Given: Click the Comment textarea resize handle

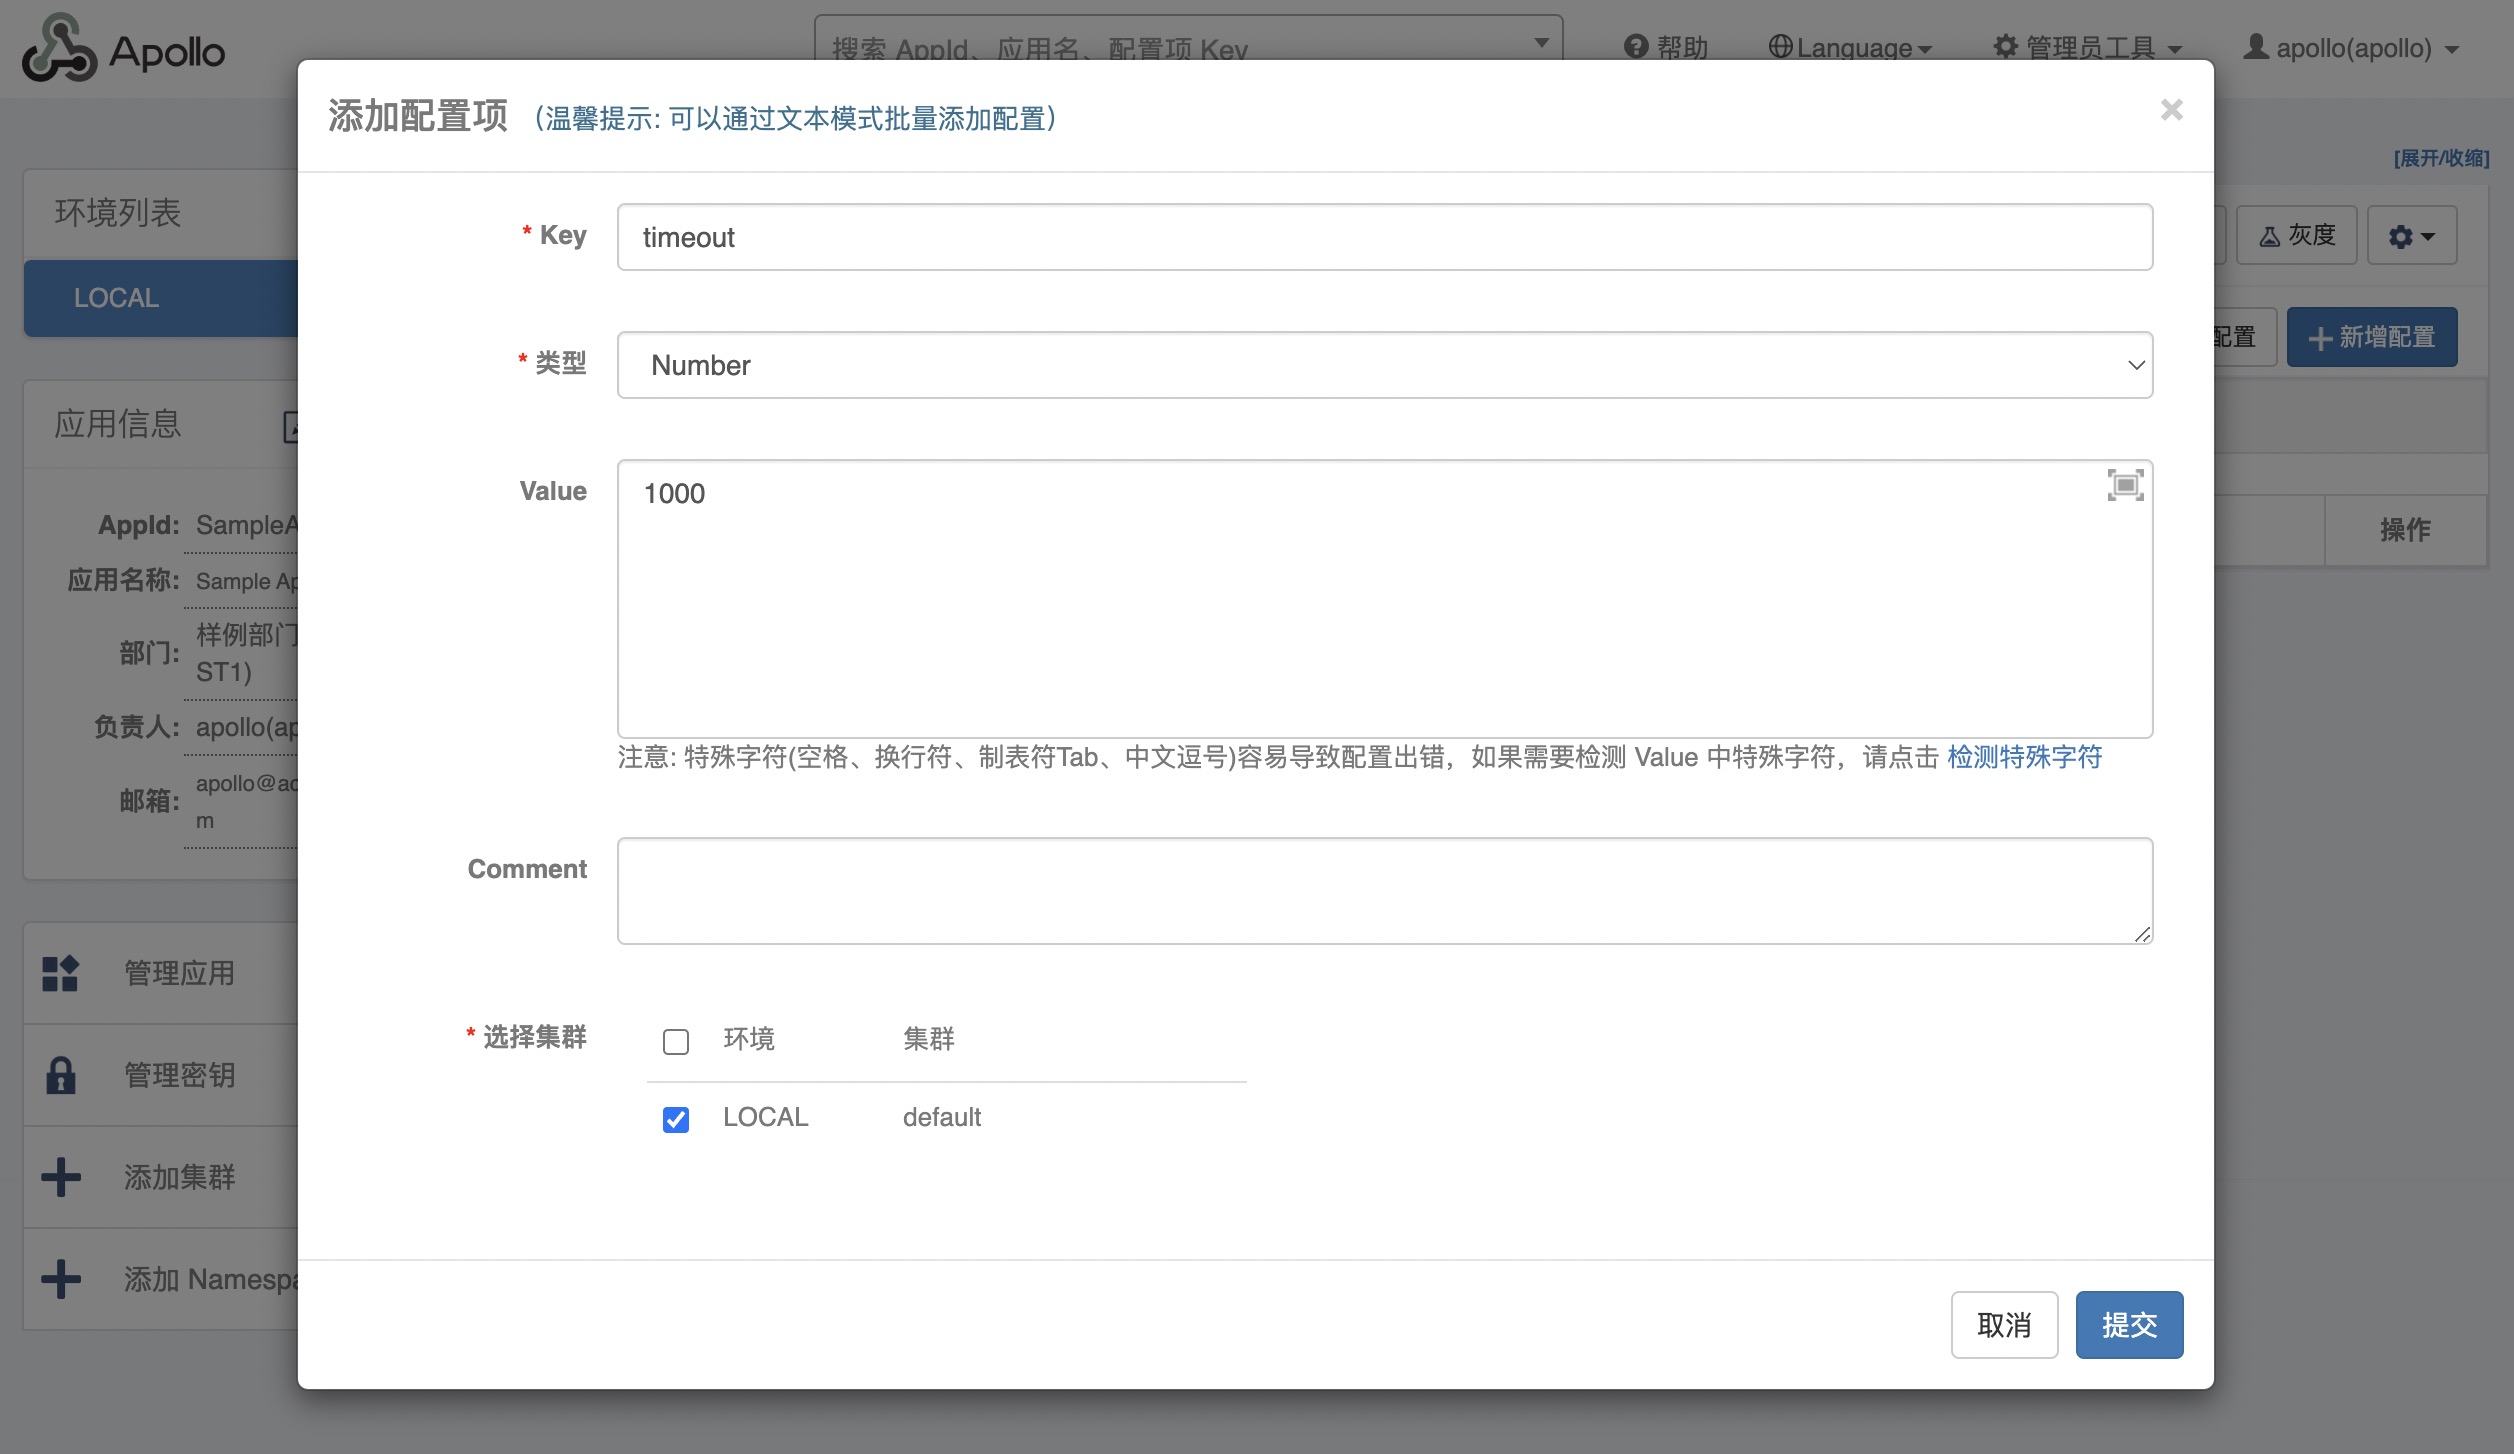Looking at the screenshot, I should coord(2141,933).
